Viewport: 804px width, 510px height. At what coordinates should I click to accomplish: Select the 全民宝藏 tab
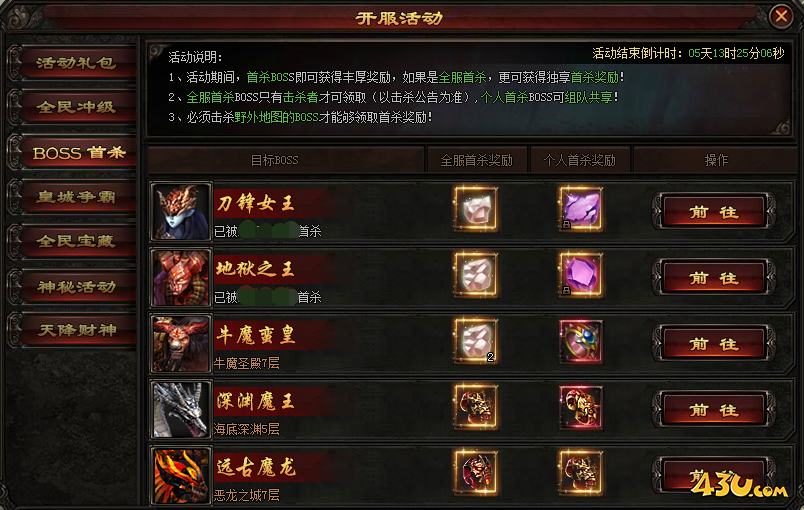point(74,241)
